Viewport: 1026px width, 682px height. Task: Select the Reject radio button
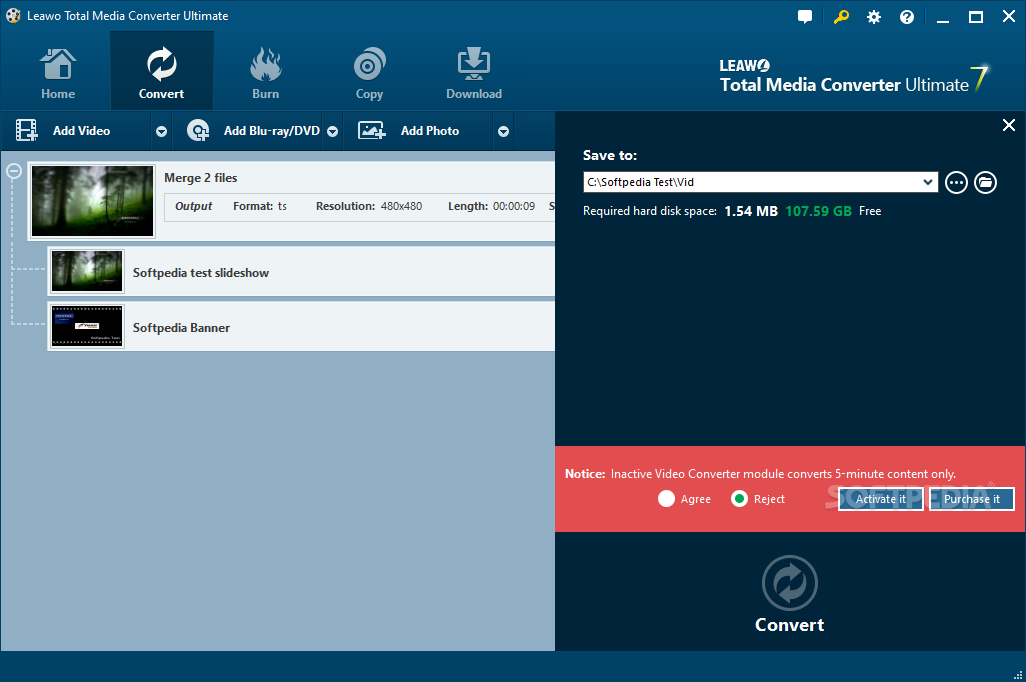739,499
